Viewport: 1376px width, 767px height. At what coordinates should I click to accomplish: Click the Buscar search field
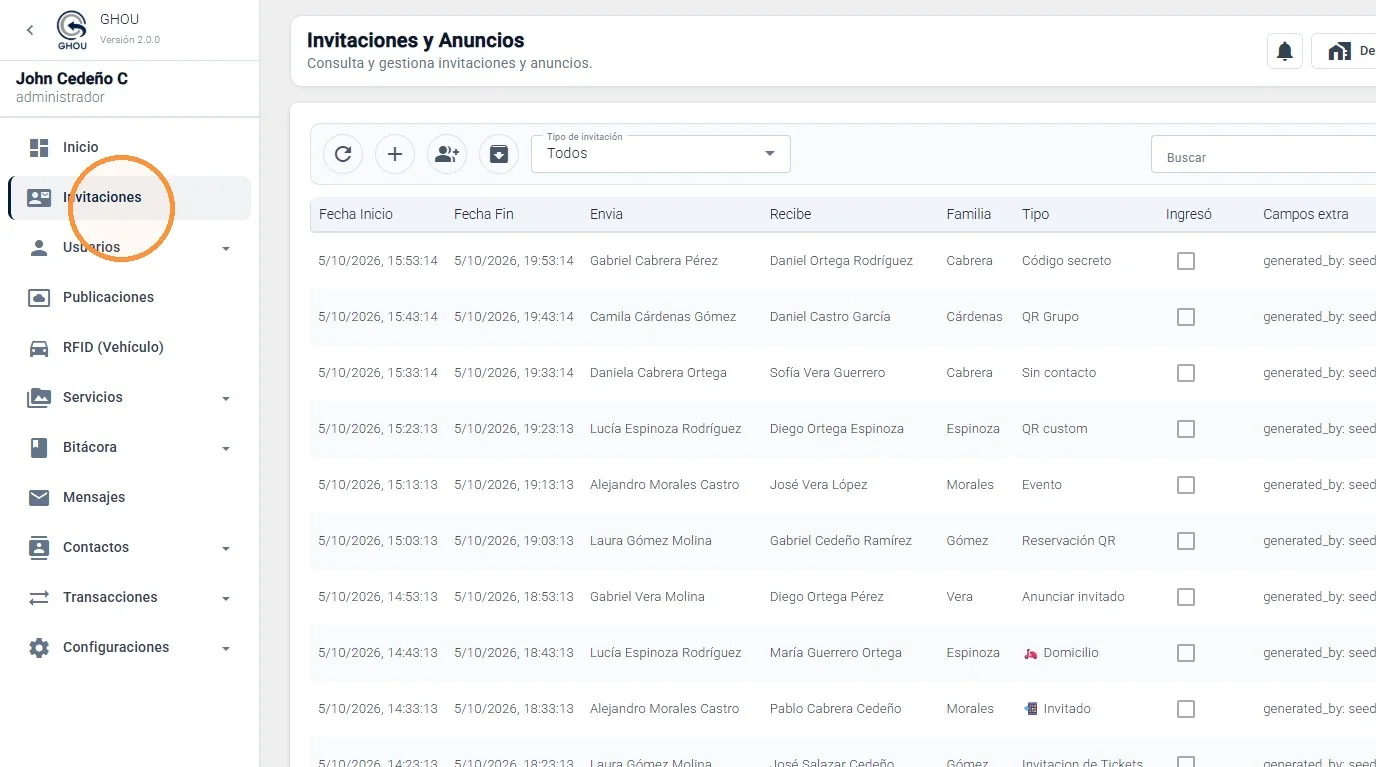click(x=1263, y=155)
